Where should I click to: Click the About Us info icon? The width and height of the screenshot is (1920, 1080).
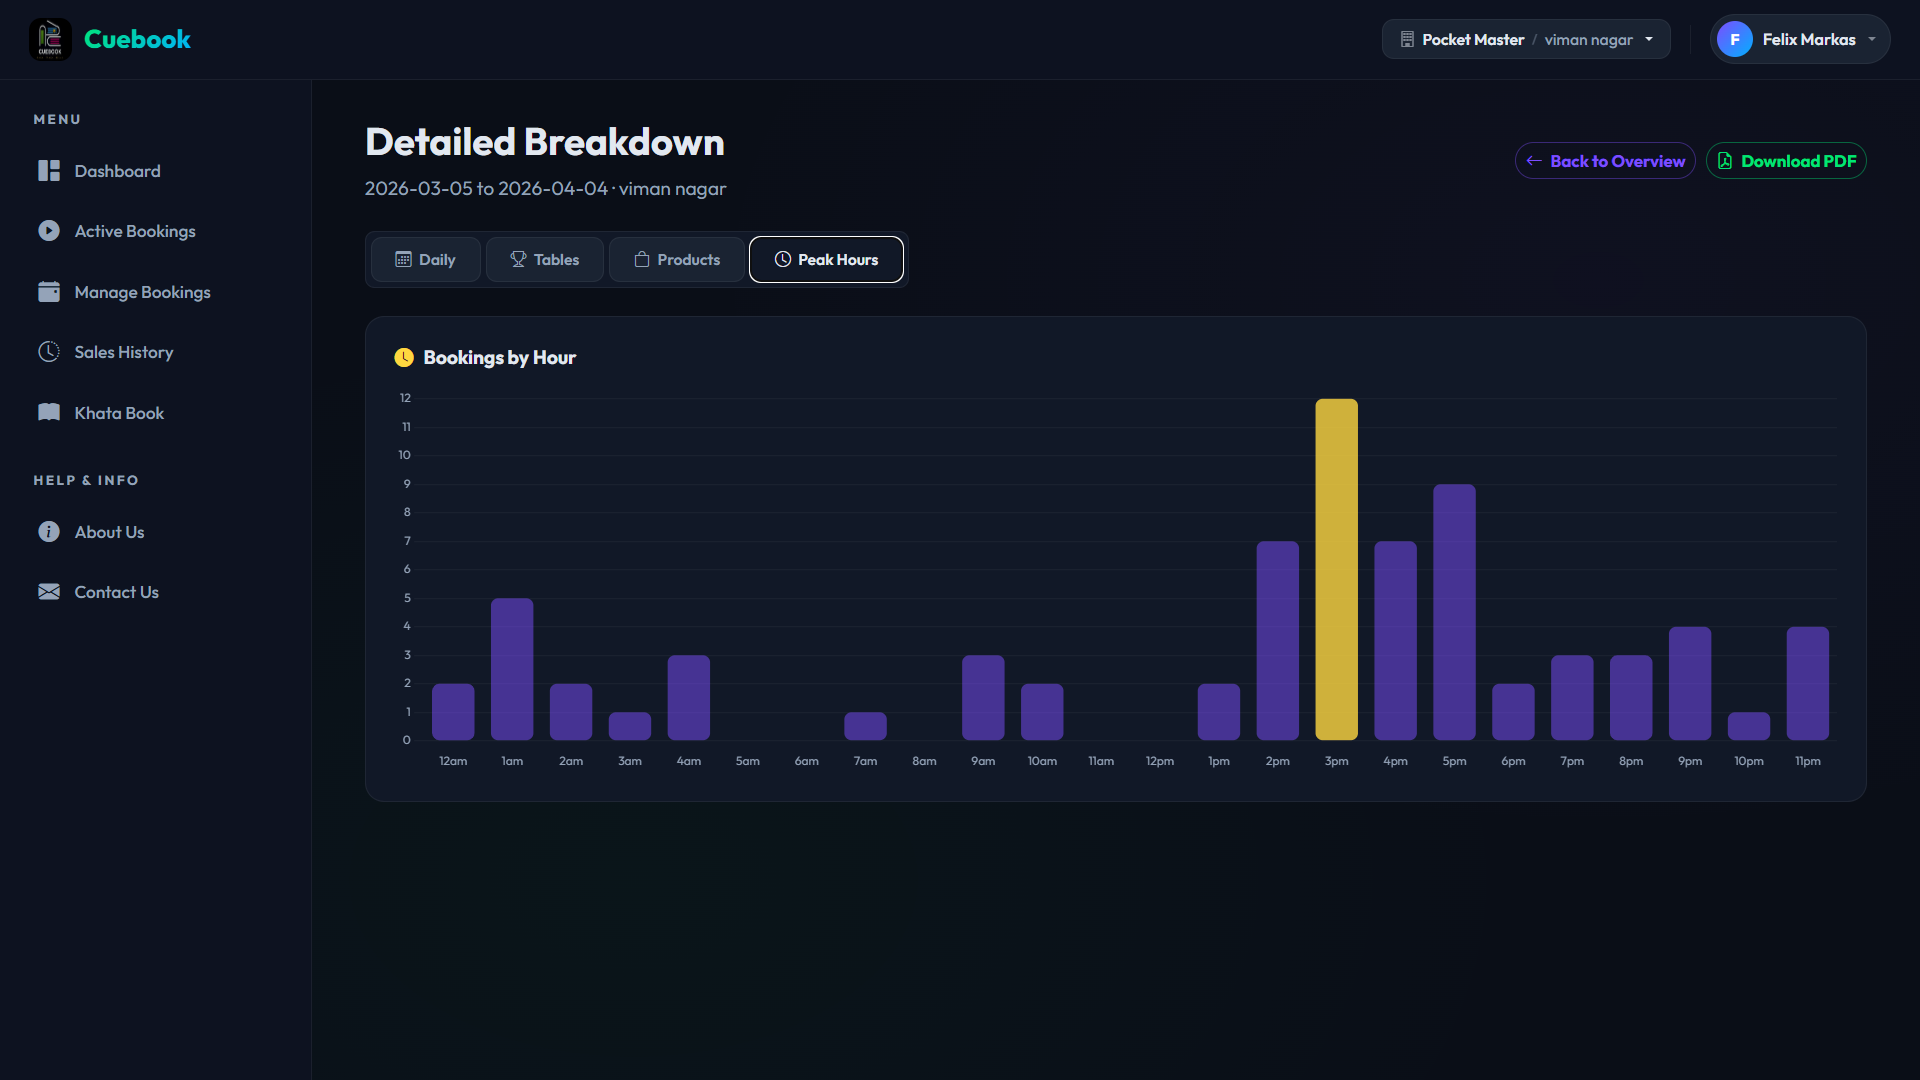click(x=49, y=532)
